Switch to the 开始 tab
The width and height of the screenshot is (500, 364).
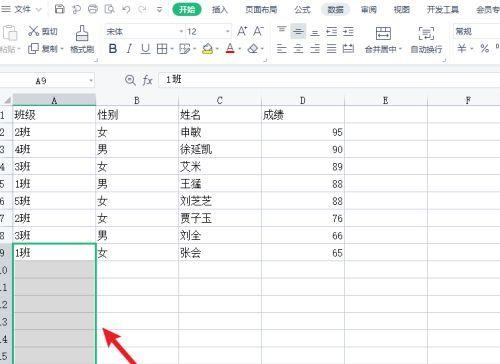[x=187, y=9]
